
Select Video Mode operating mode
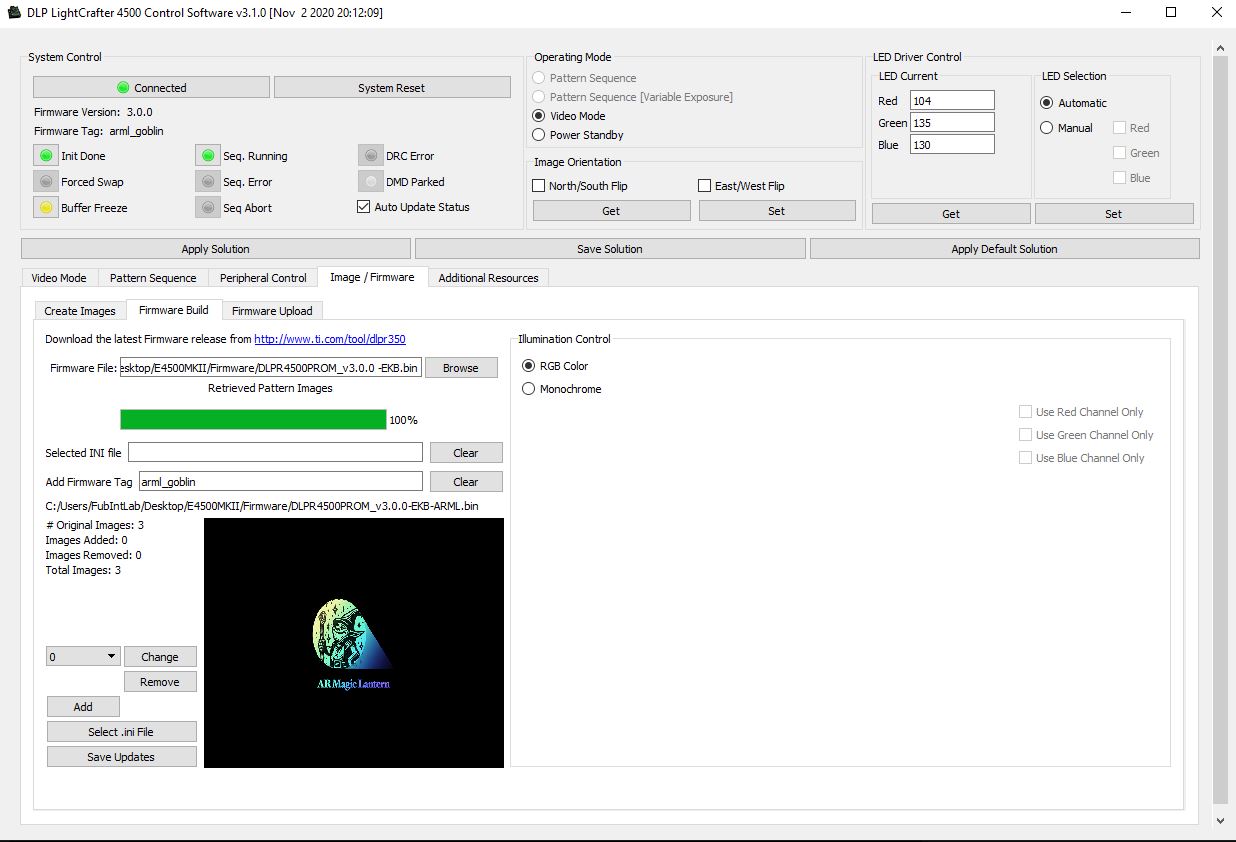[539, 116]
